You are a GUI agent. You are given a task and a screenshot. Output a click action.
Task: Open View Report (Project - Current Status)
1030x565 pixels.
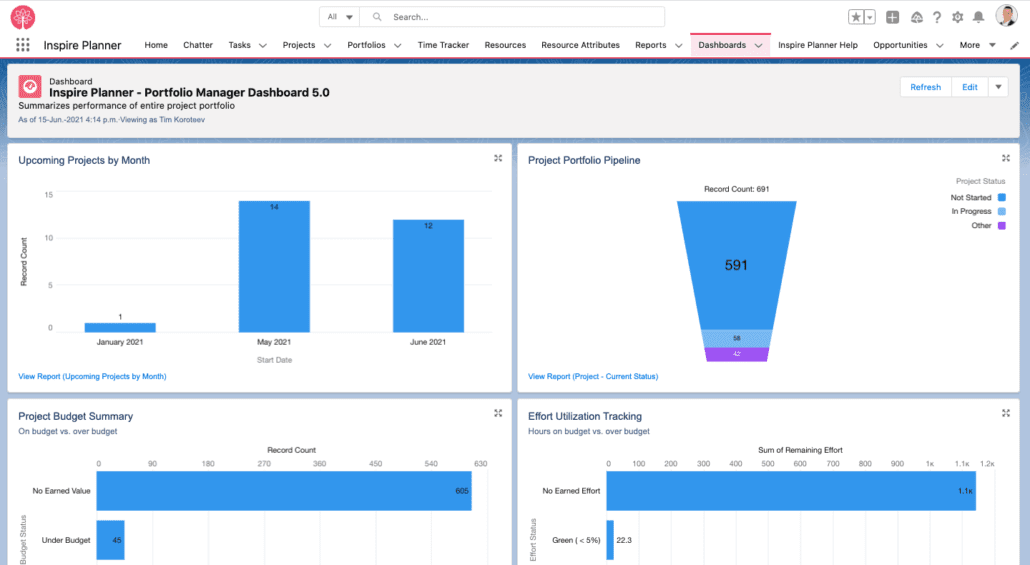(593, 376)
